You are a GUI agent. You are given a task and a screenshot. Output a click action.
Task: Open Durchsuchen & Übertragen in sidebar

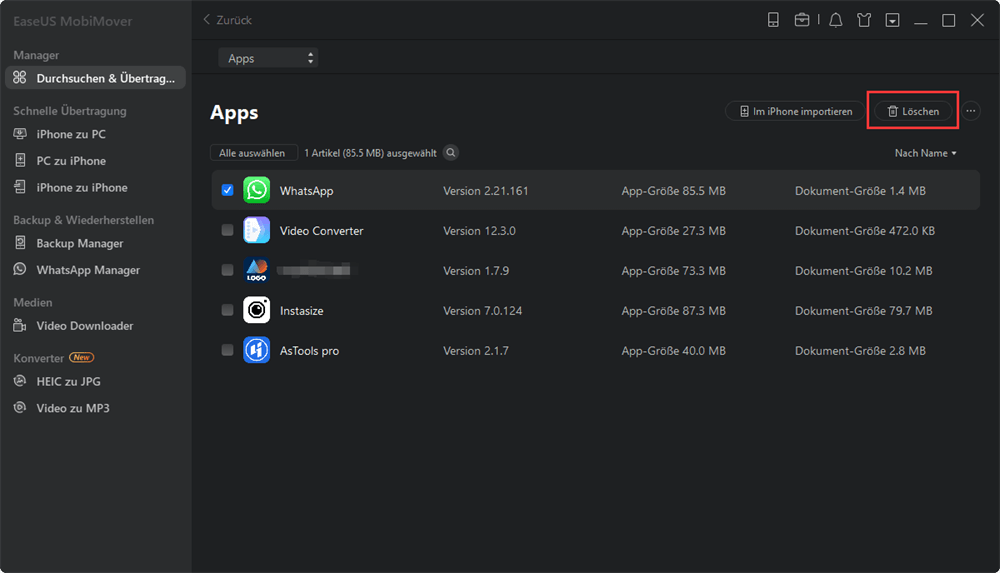pyautogui.click(x=95, y=78)
